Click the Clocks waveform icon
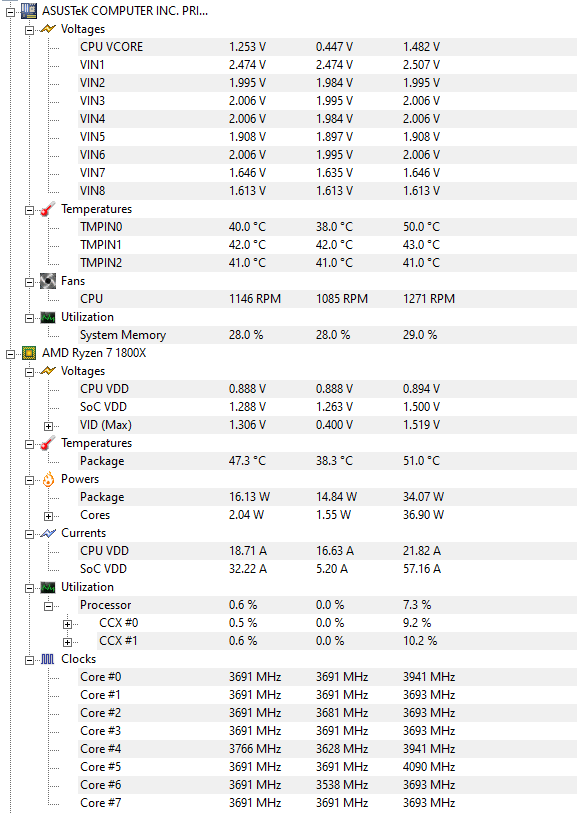This screenshot has height=813, width=578. coord(48,659)
